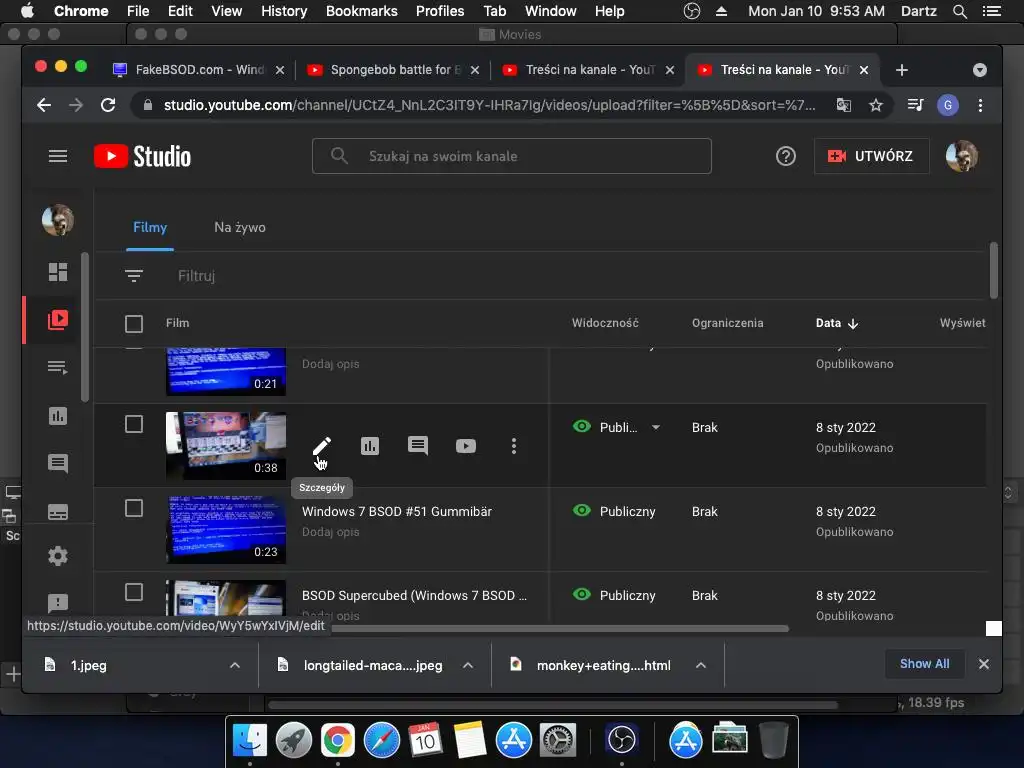The height and width of the screenshot is (768, 1024).
Task: Open the three-dot options for 0:38 video
Action: pos(514,446)
